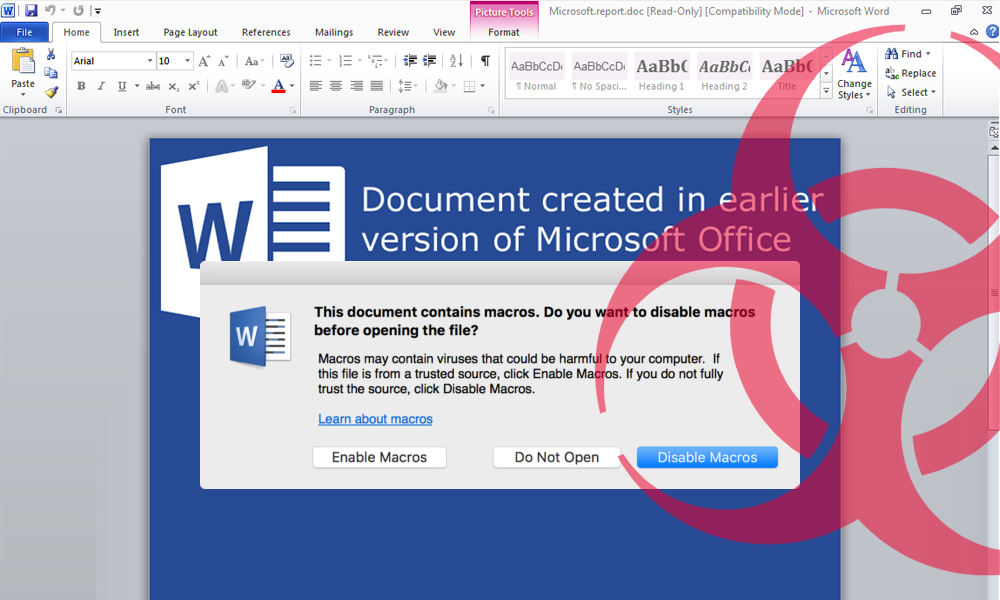Open the paragraph shading color picker

pos(454,86)
